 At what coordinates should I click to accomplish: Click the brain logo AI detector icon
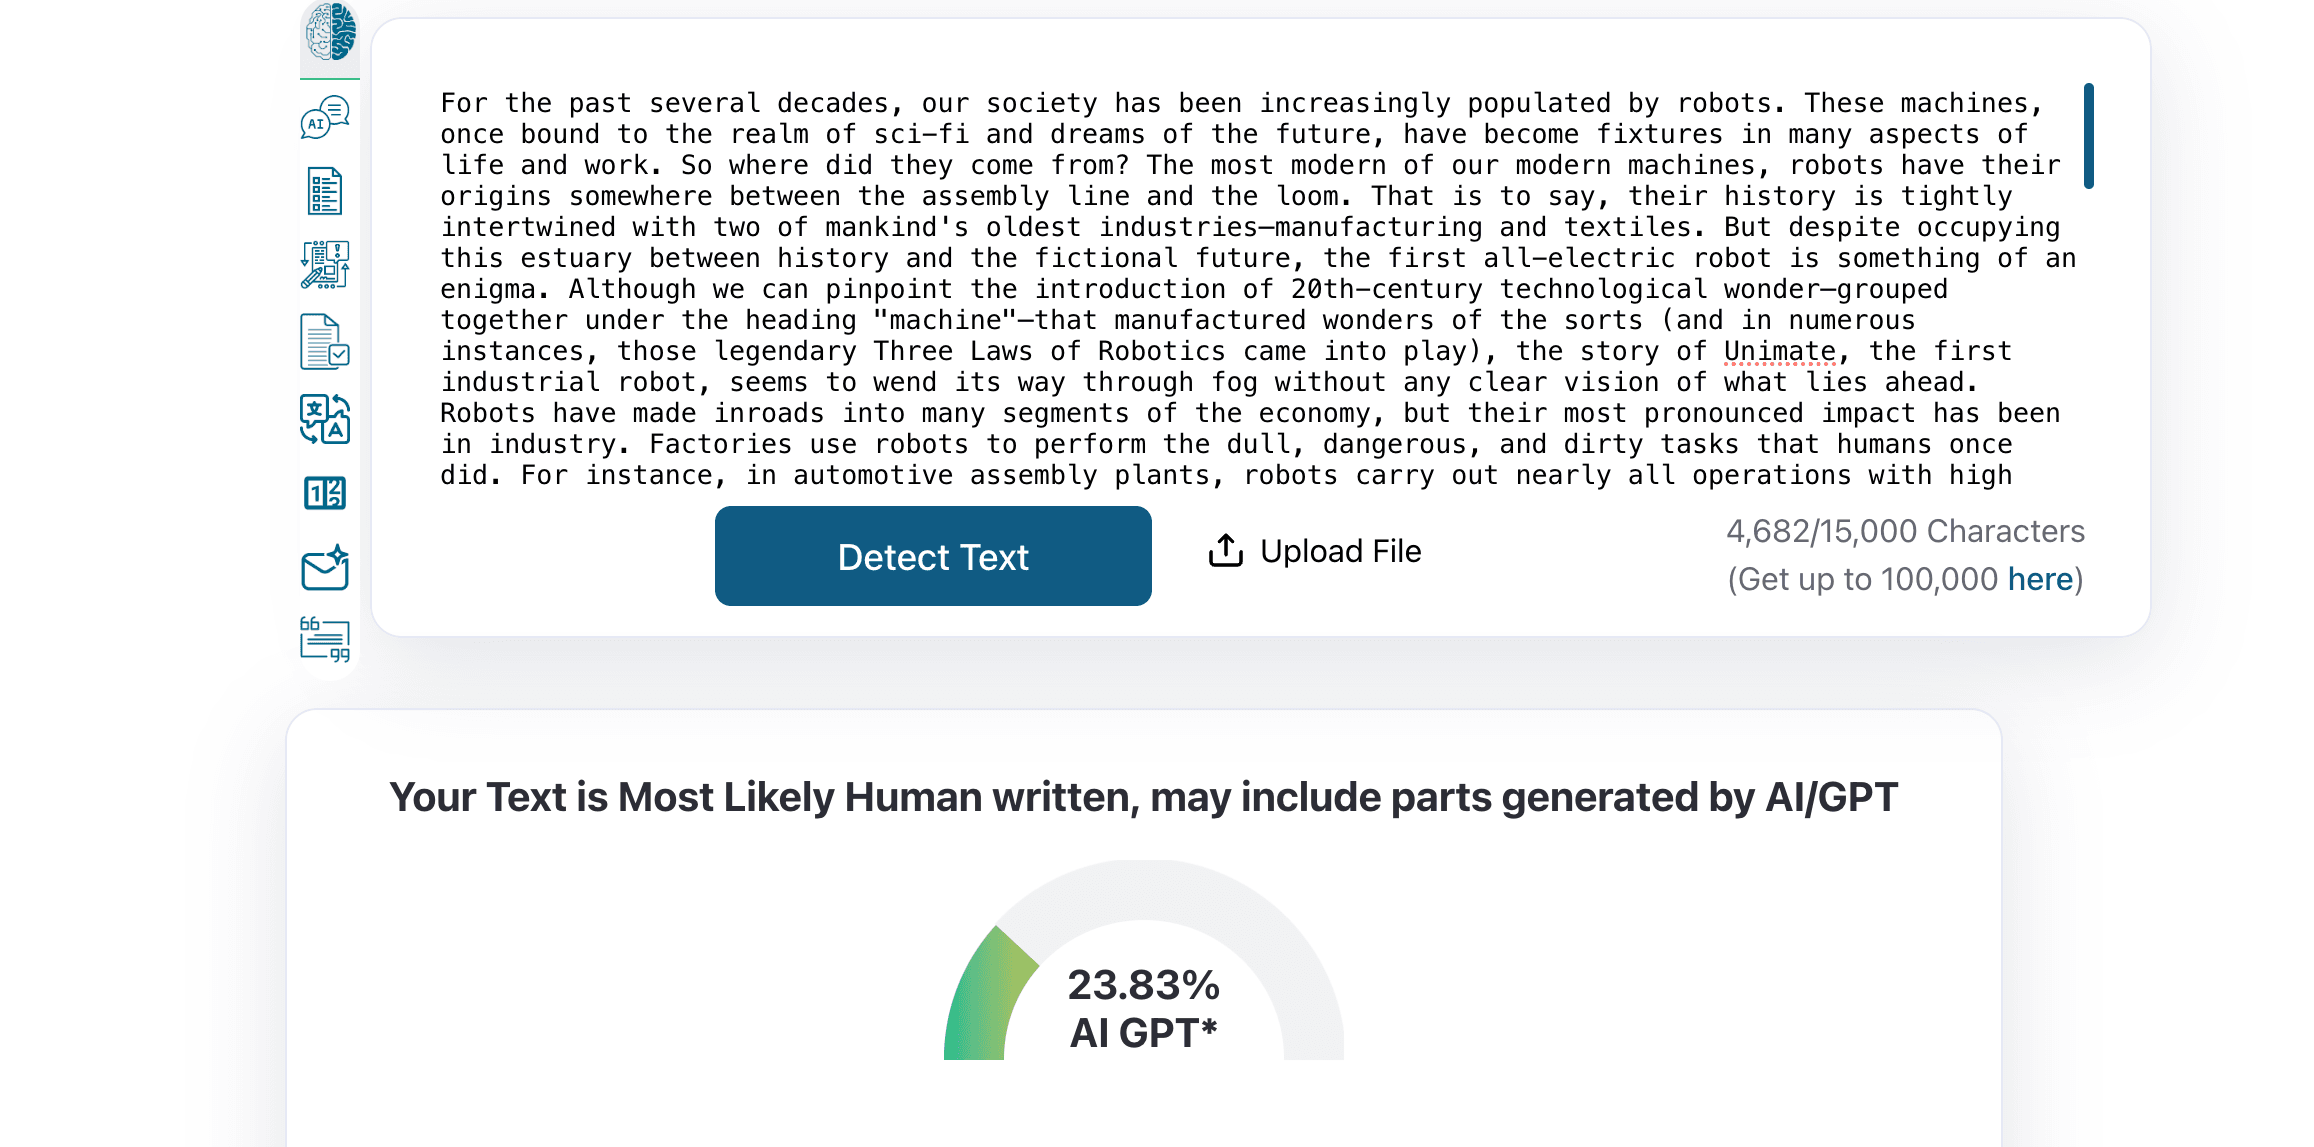click(330, 32)
